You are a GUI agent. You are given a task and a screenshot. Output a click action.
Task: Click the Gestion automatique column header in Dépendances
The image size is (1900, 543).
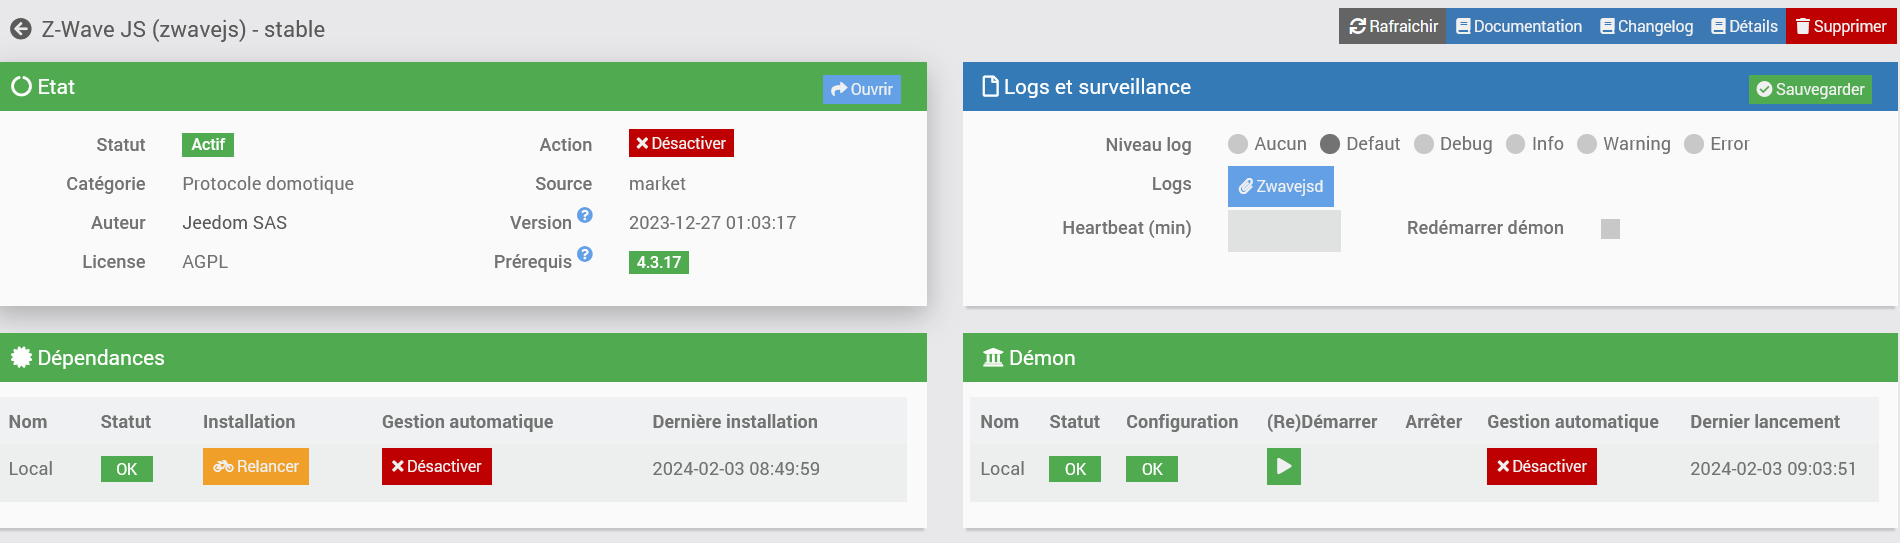[x=467, y=422]
